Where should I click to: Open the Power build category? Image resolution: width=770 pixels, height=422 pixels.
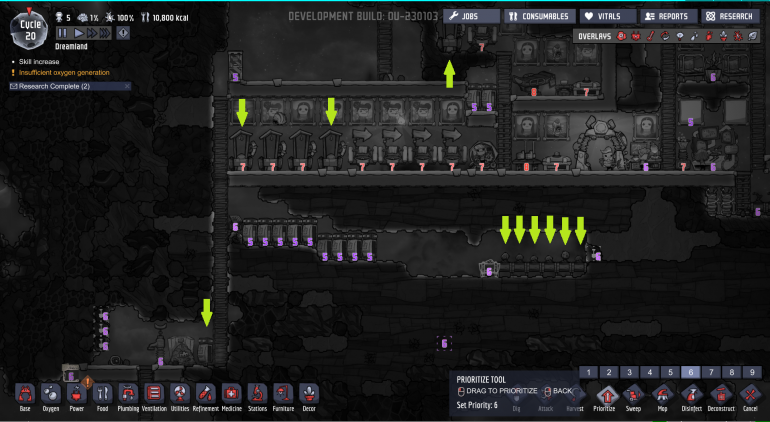tap(76, 394)
